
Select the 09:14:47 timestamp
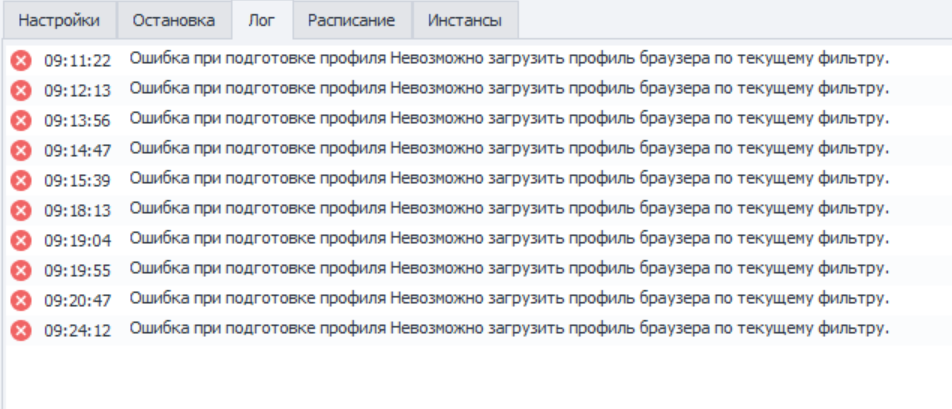point(78,150)
